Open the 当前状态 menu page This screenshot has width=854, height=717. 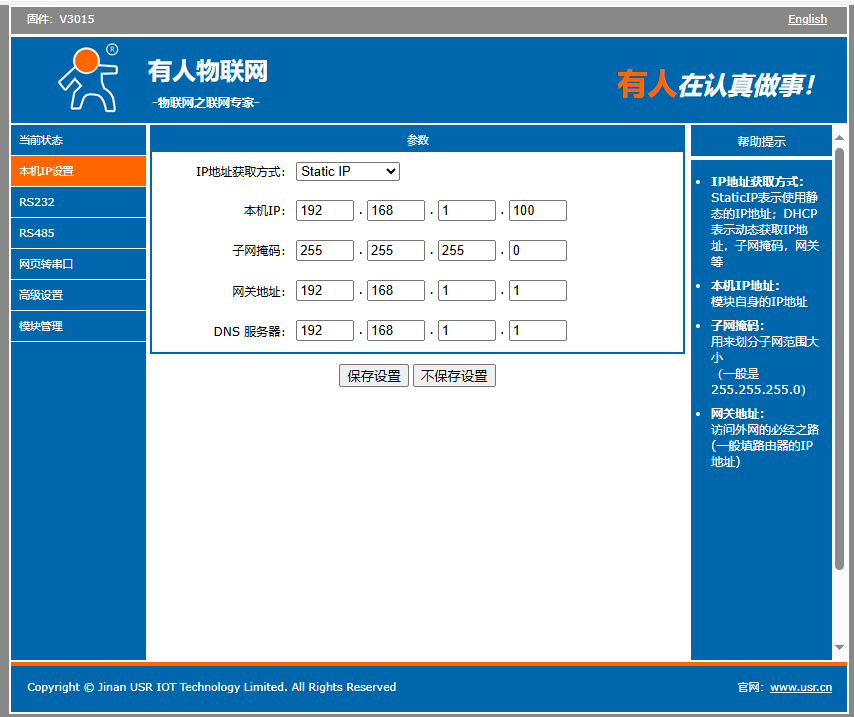point(78,140)
